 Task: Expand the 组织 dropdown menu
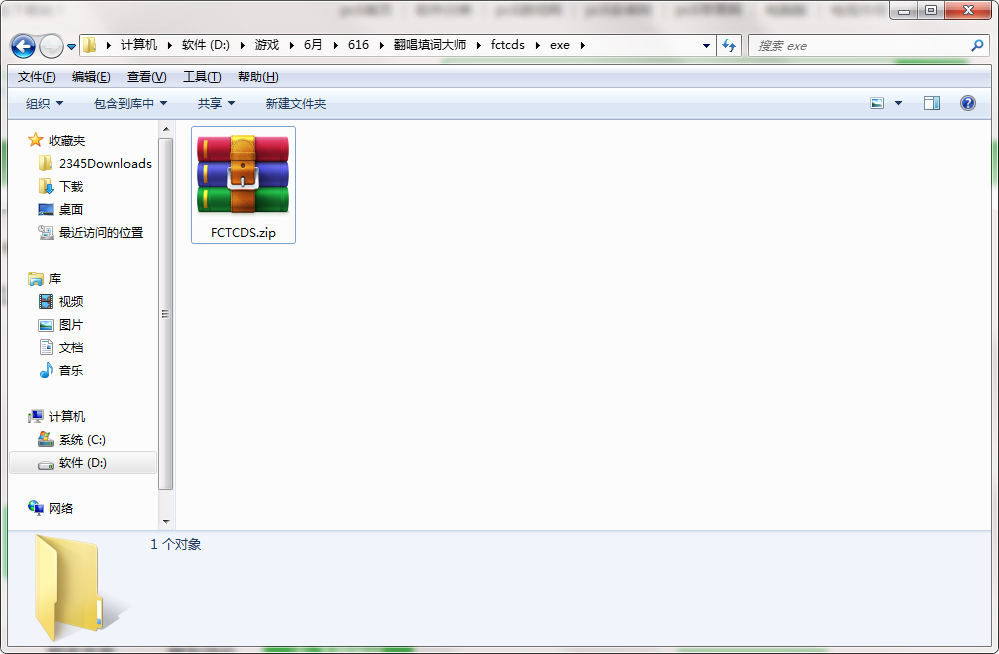click(44, 103)
